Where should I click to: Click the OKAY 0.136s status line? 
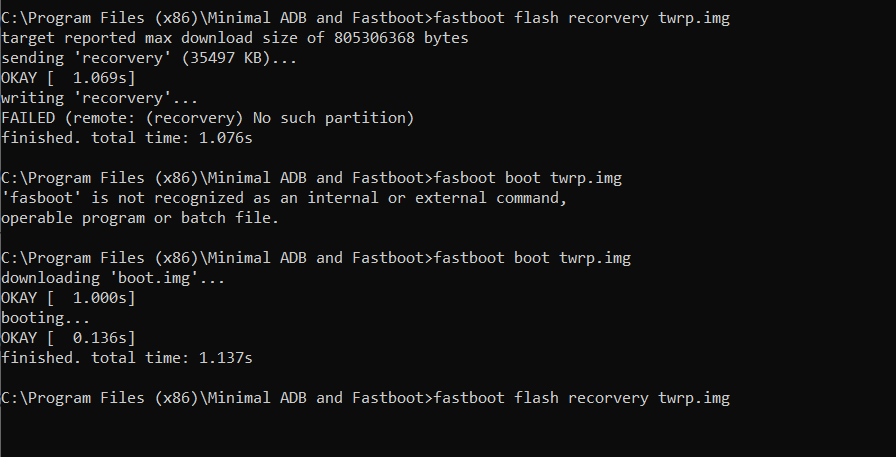coord(68,338)
